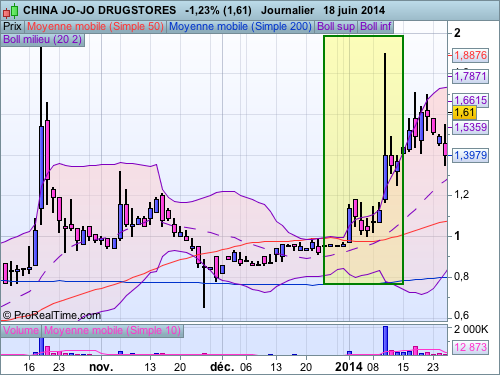500x375 pixels.
Task: Open the Volume Moyenne mobile (Simple 10) label
Action: point(112,330)
